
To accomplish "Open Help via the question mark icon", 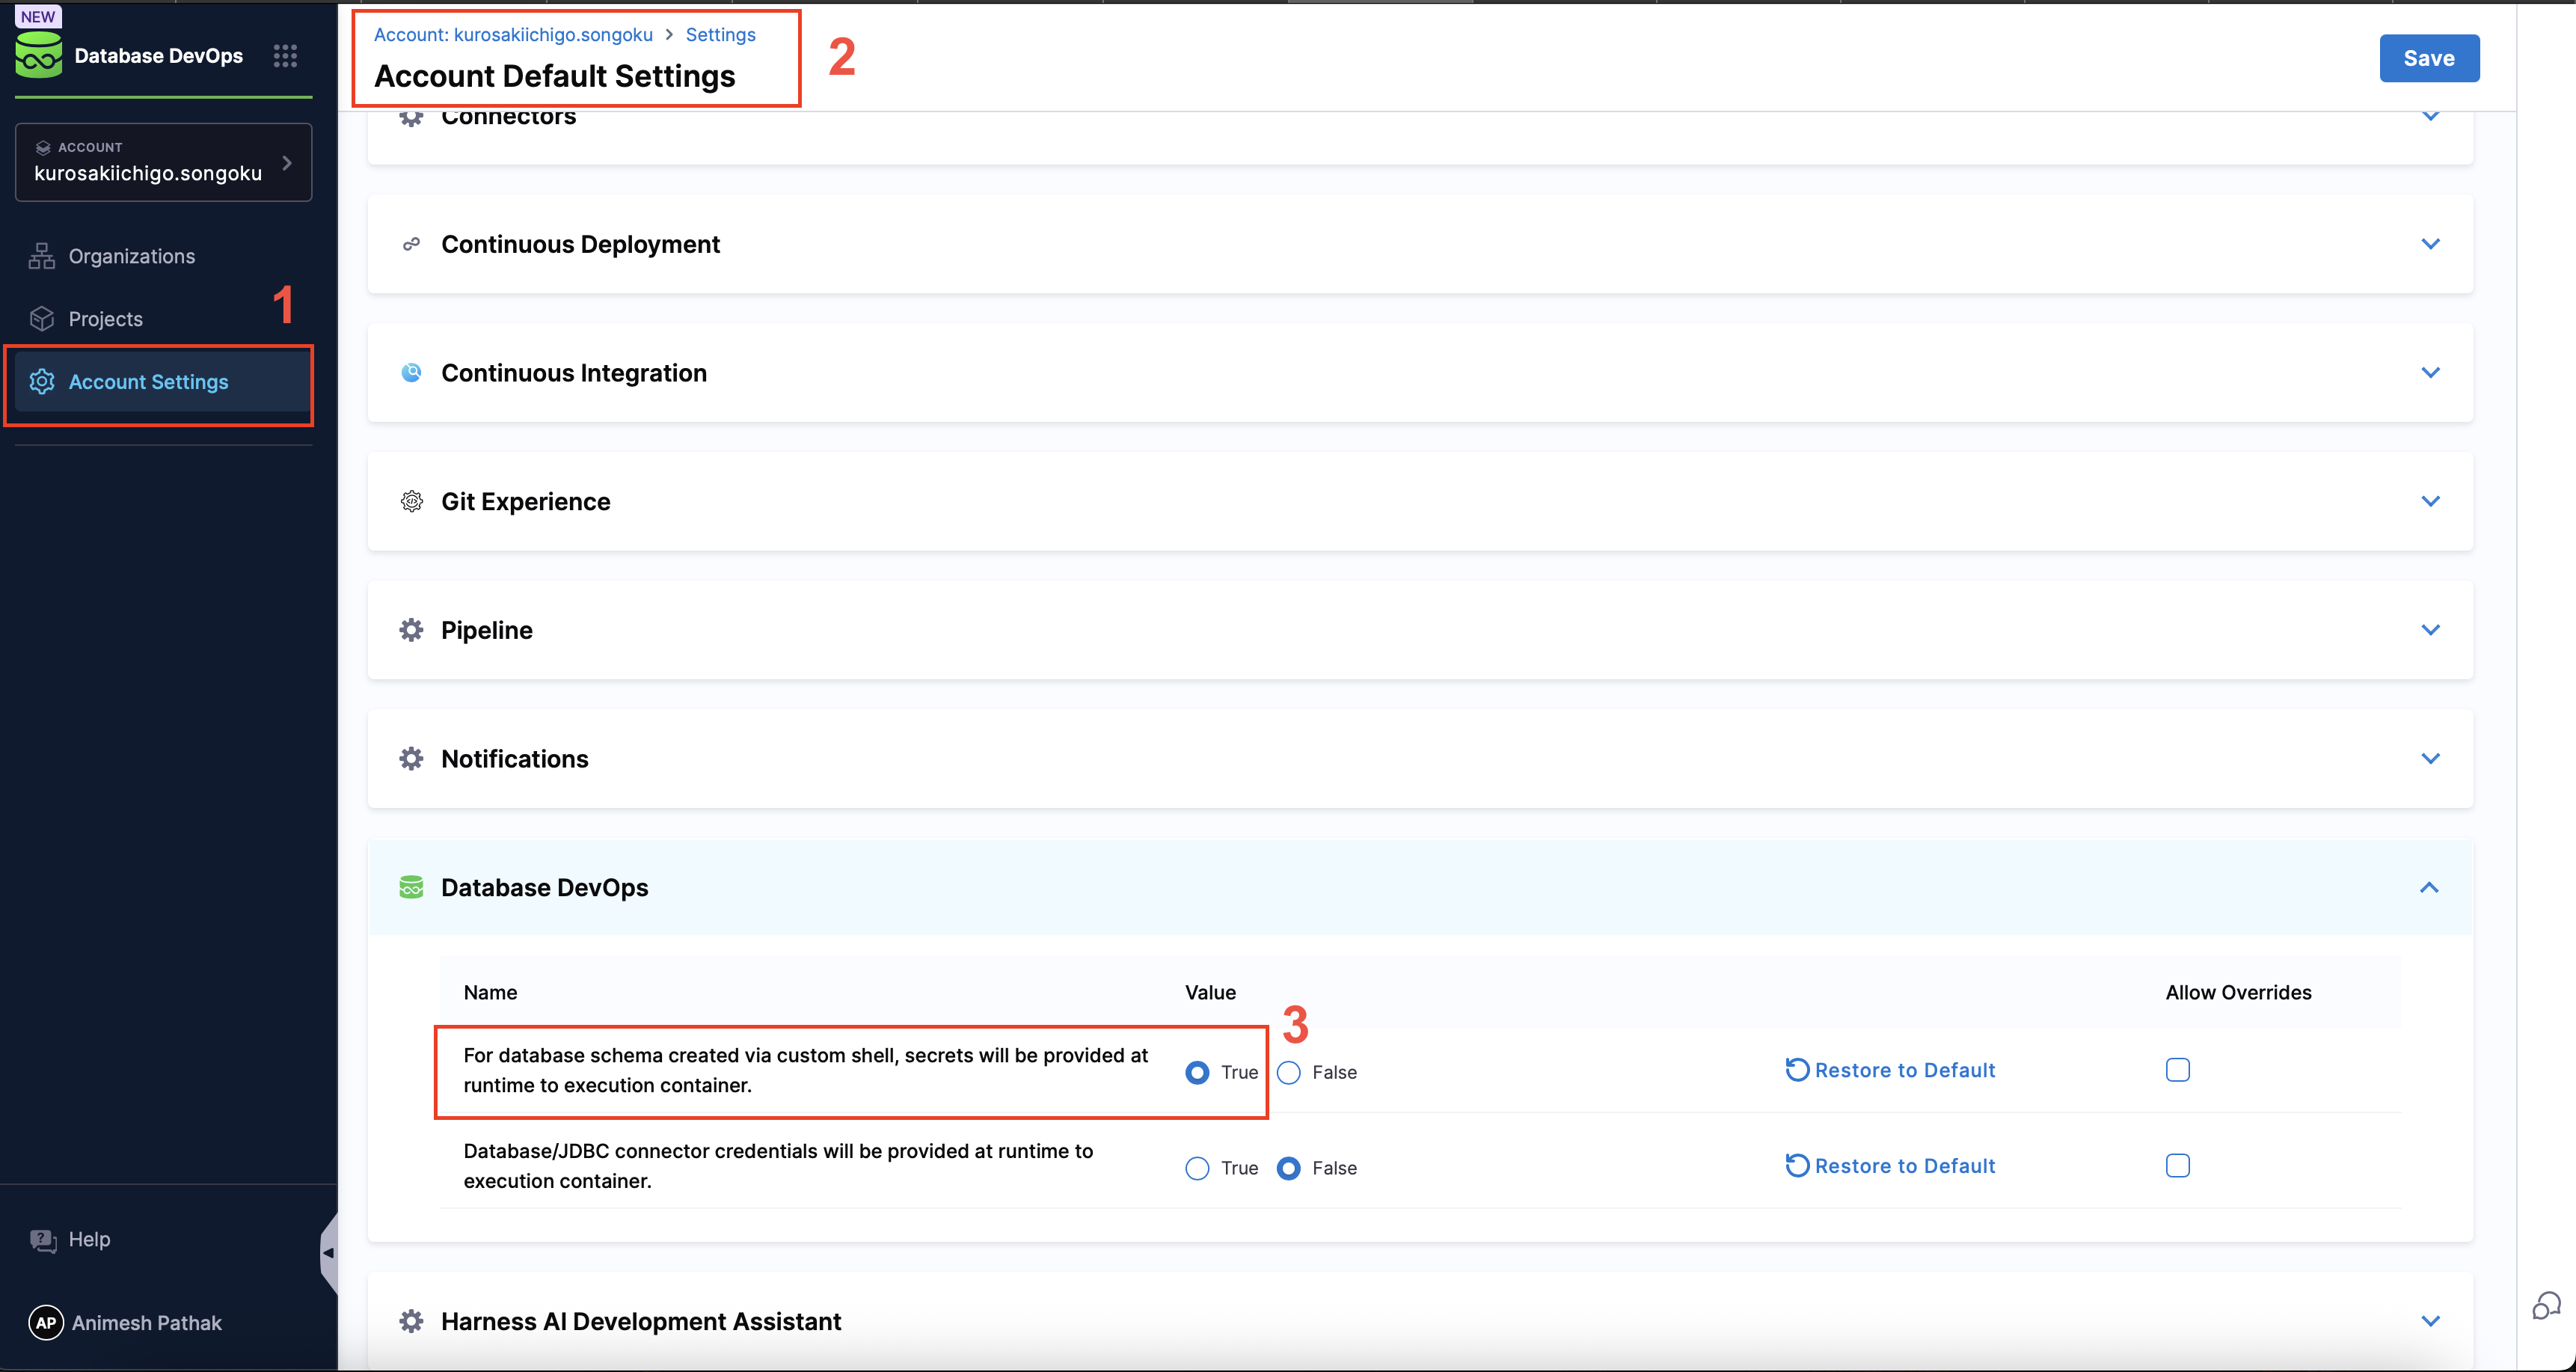I will tap(41, 1239).
